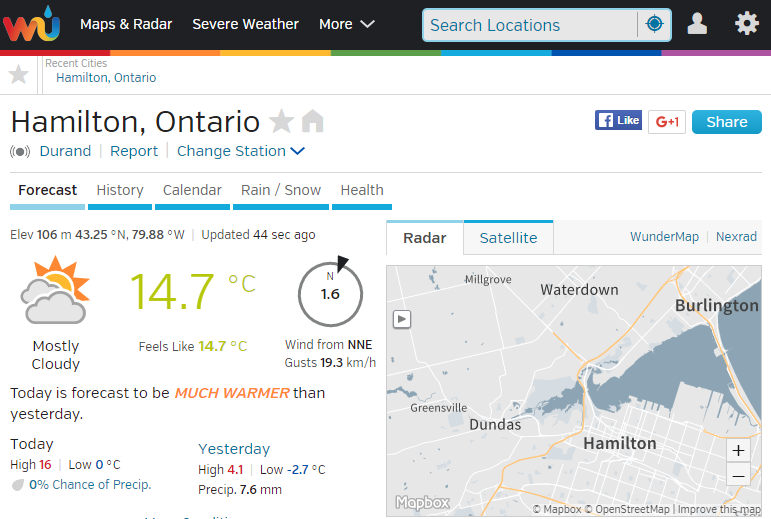Click the Google +1 button
771x519 pixels.
click(x=667, y=121)
